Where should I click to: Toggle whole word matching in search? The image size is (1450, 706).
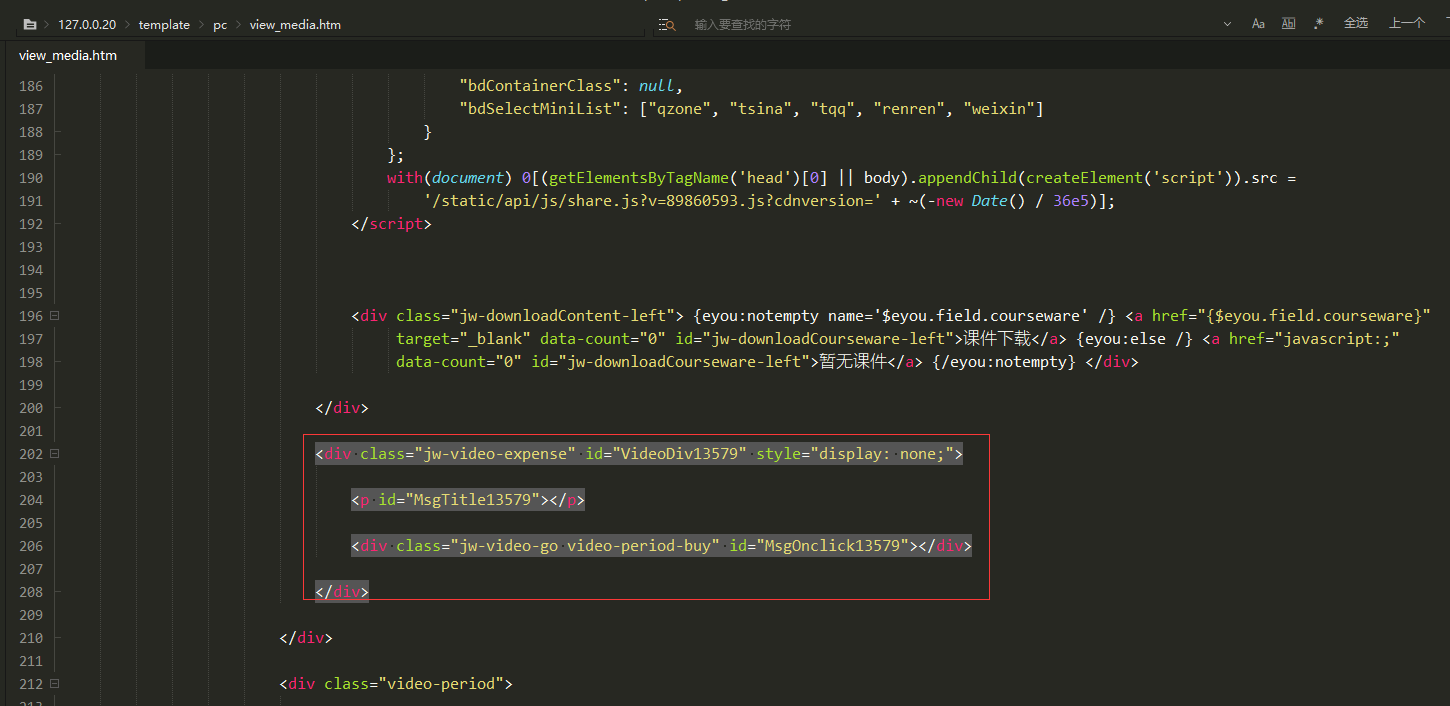(x=1289, y=24)
